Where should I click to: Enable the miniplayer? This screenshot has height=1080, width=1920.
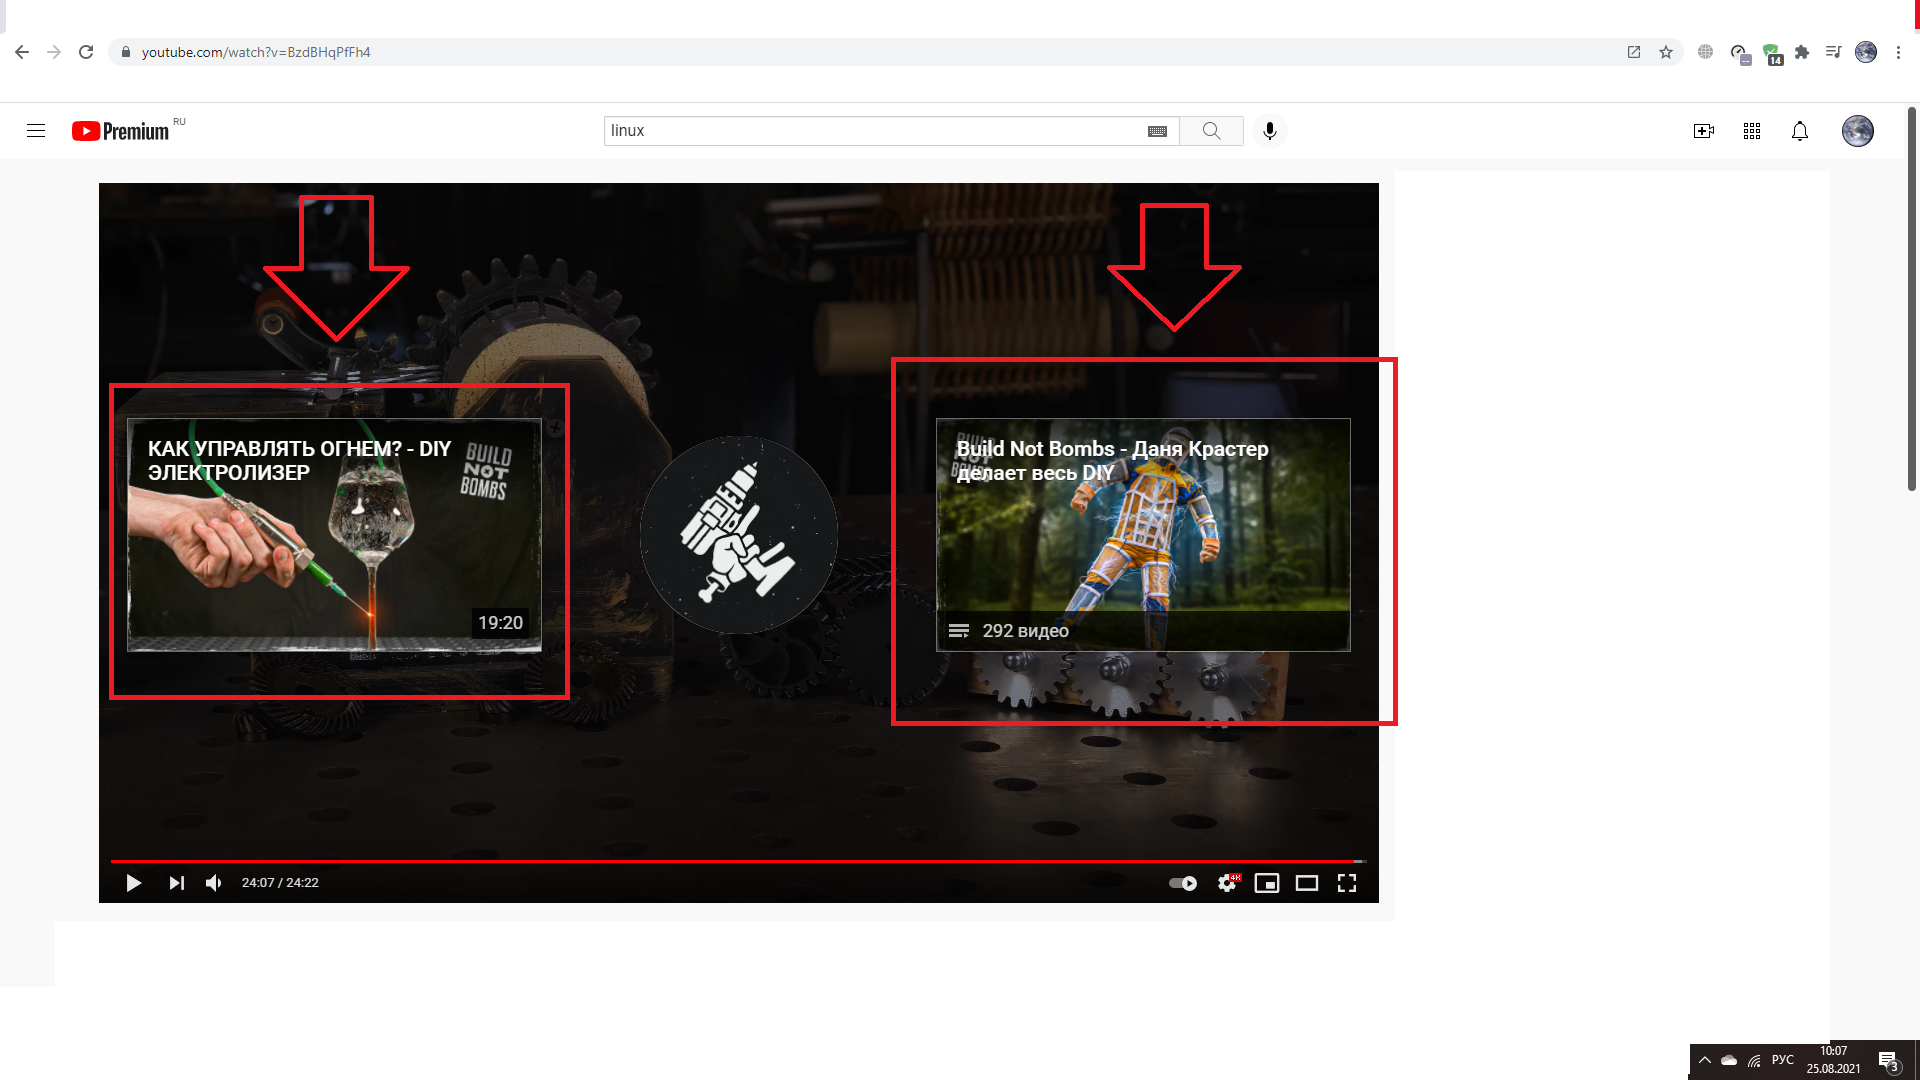pos(1267,883)
